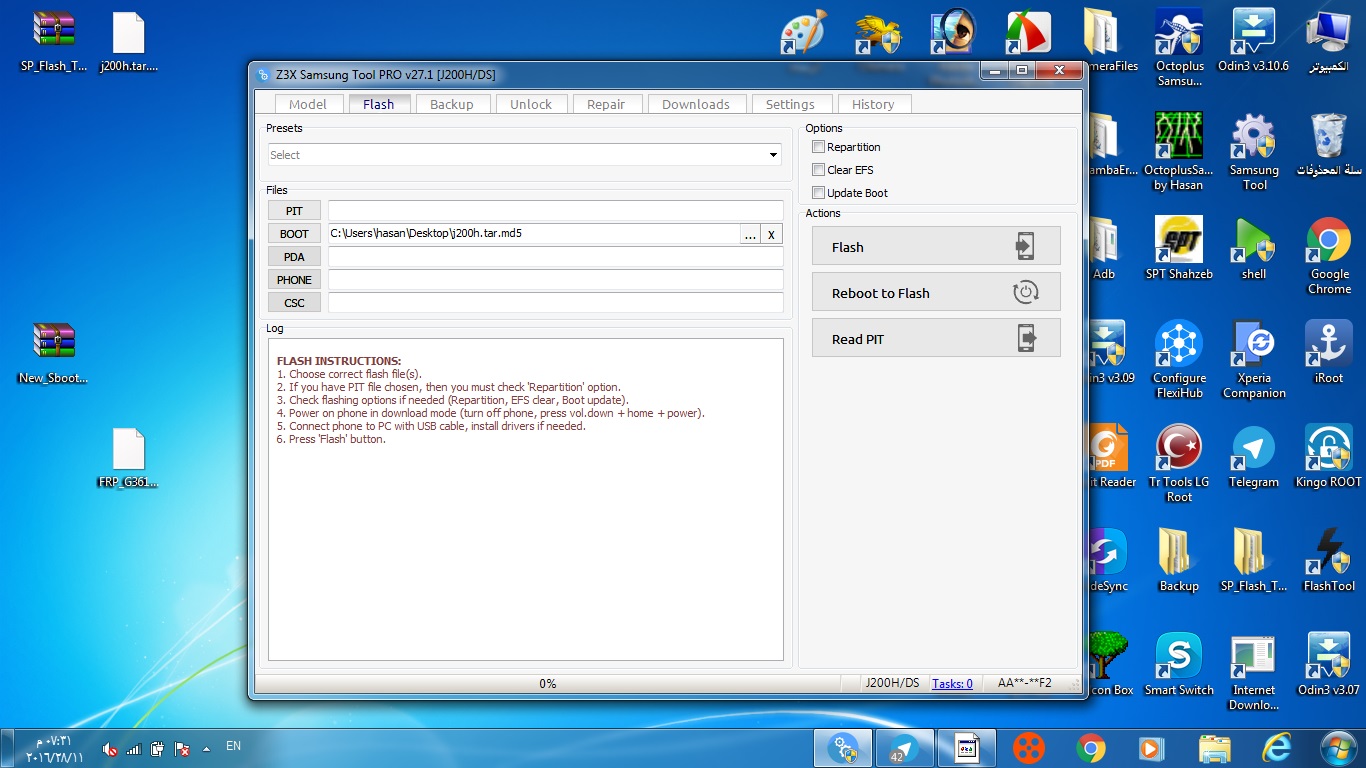1366x768 pixels.
Task: Click the Reboot to Flash button
Action: pos(936,293)
